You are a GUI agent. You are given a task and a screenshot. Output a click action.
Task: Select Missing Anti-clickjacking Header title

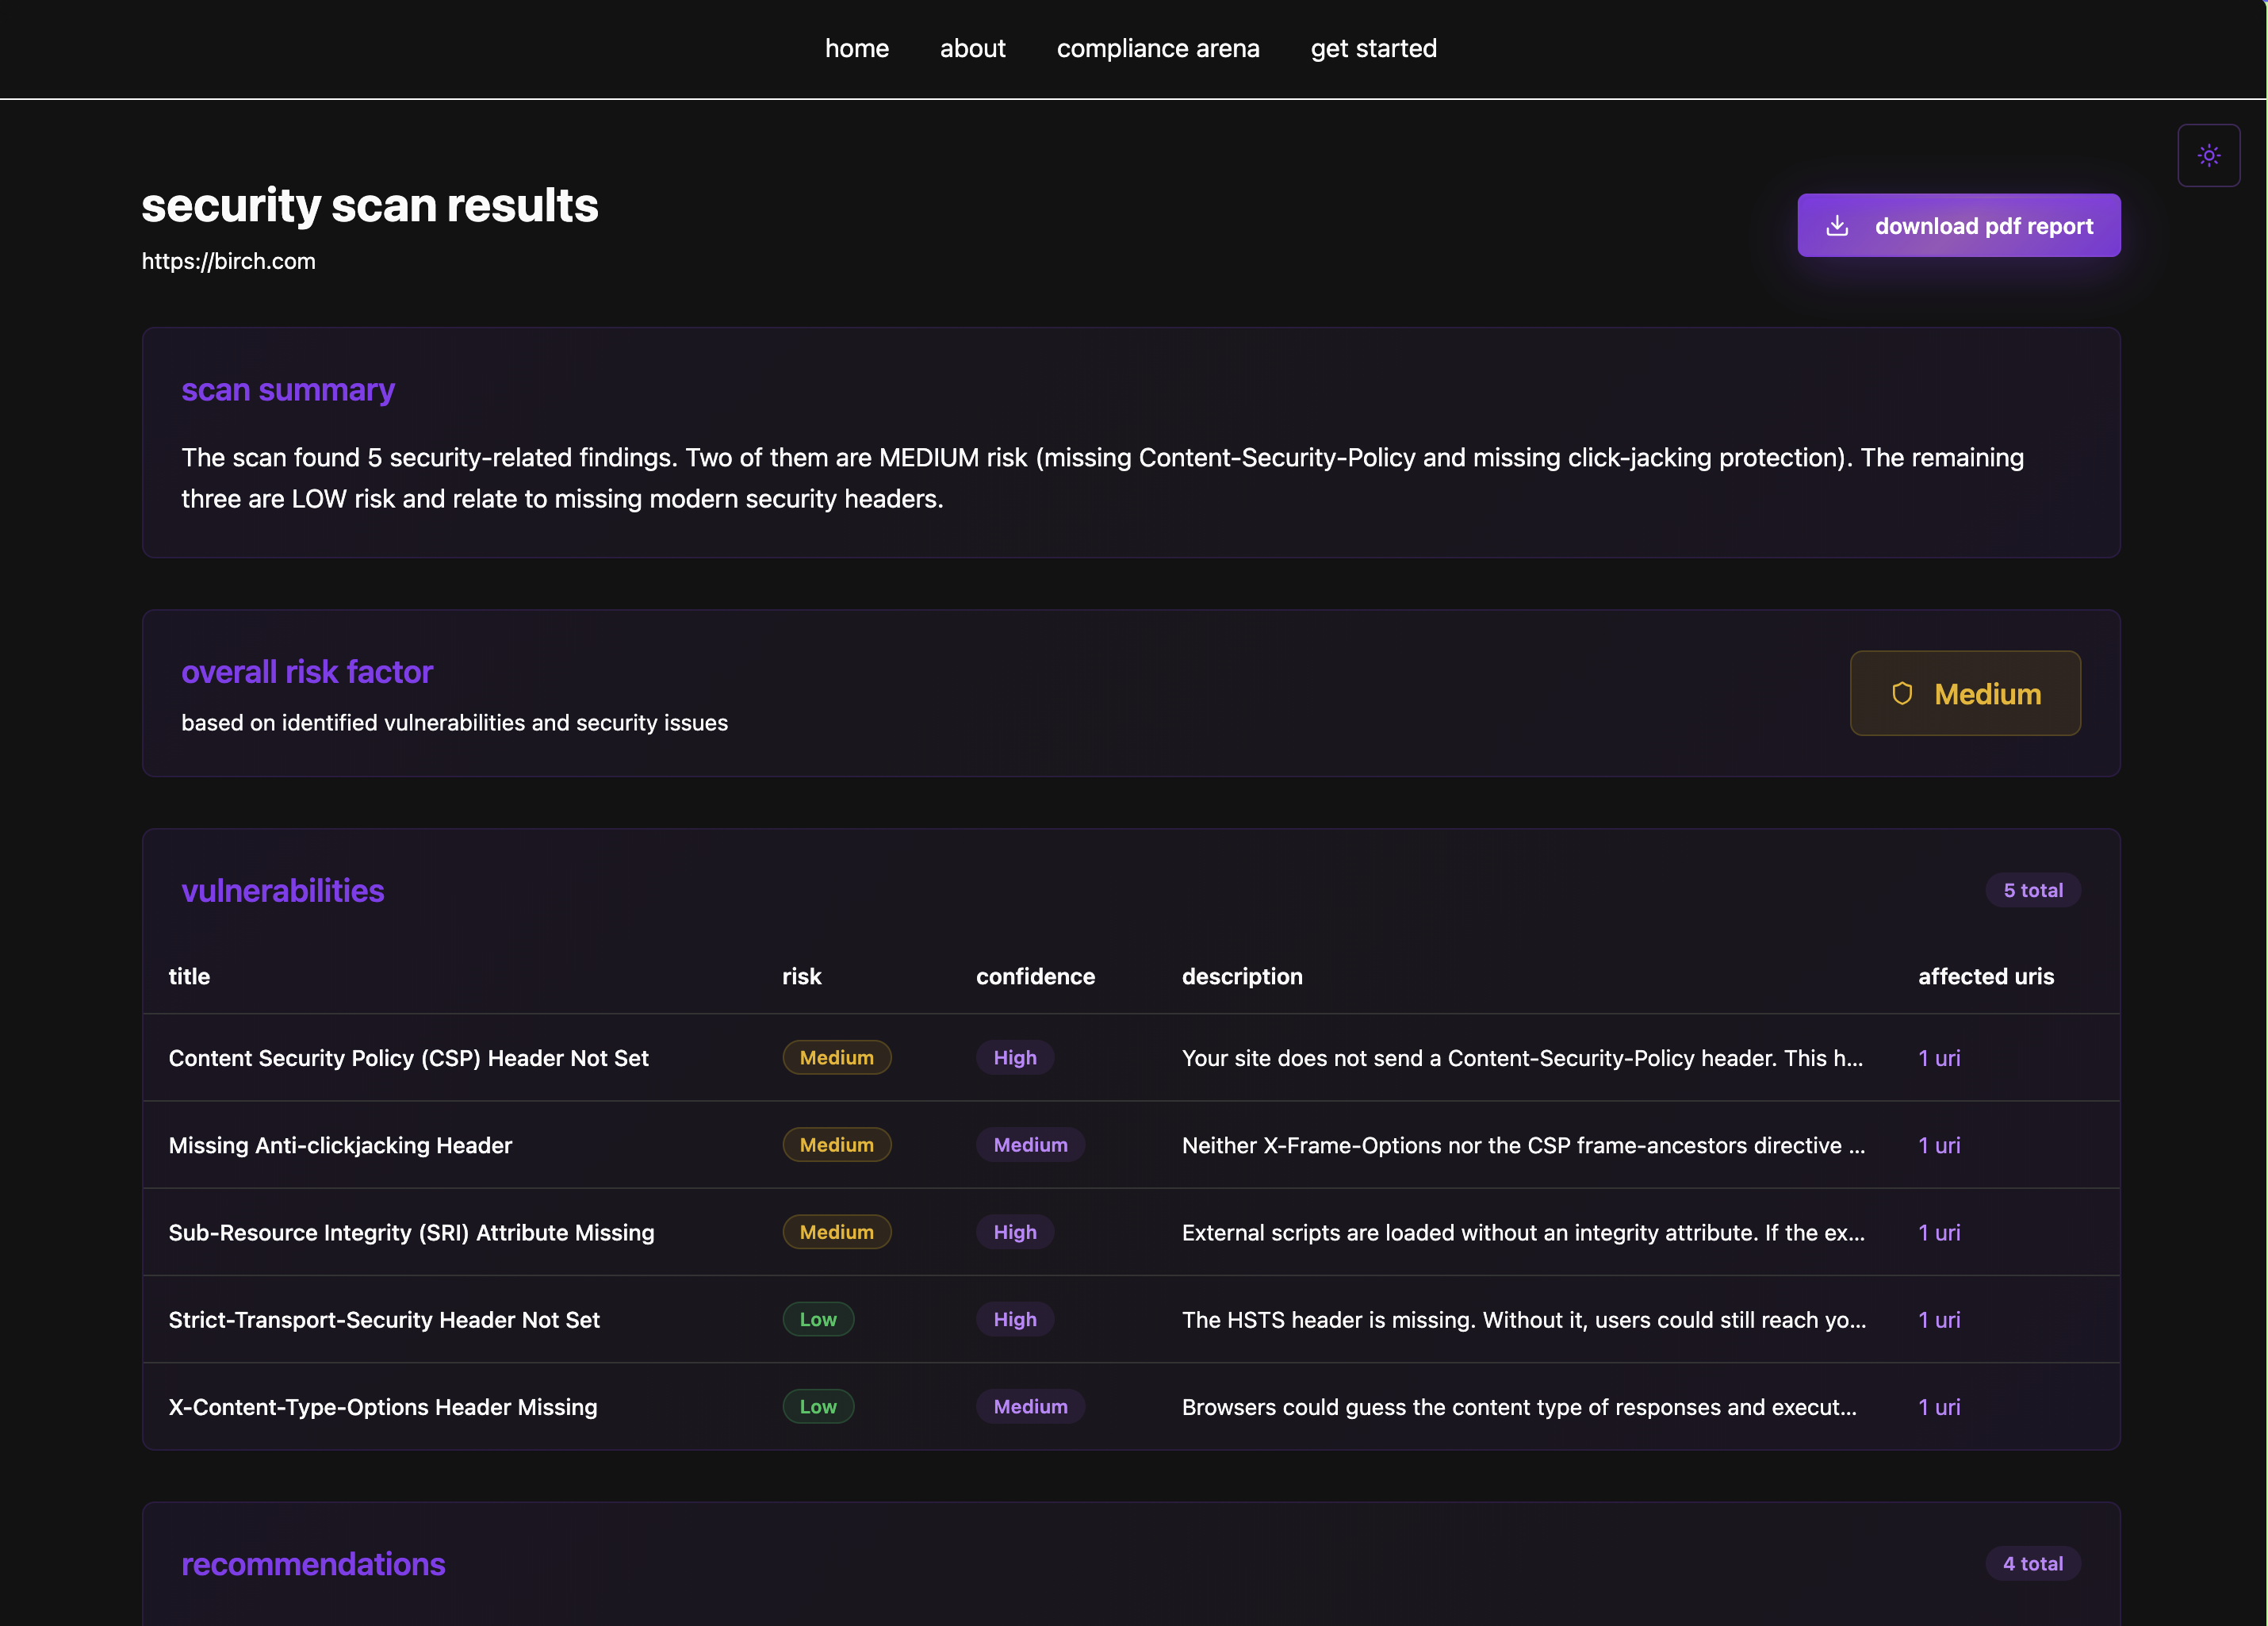pyautogui.click(x=340, y=1145)
